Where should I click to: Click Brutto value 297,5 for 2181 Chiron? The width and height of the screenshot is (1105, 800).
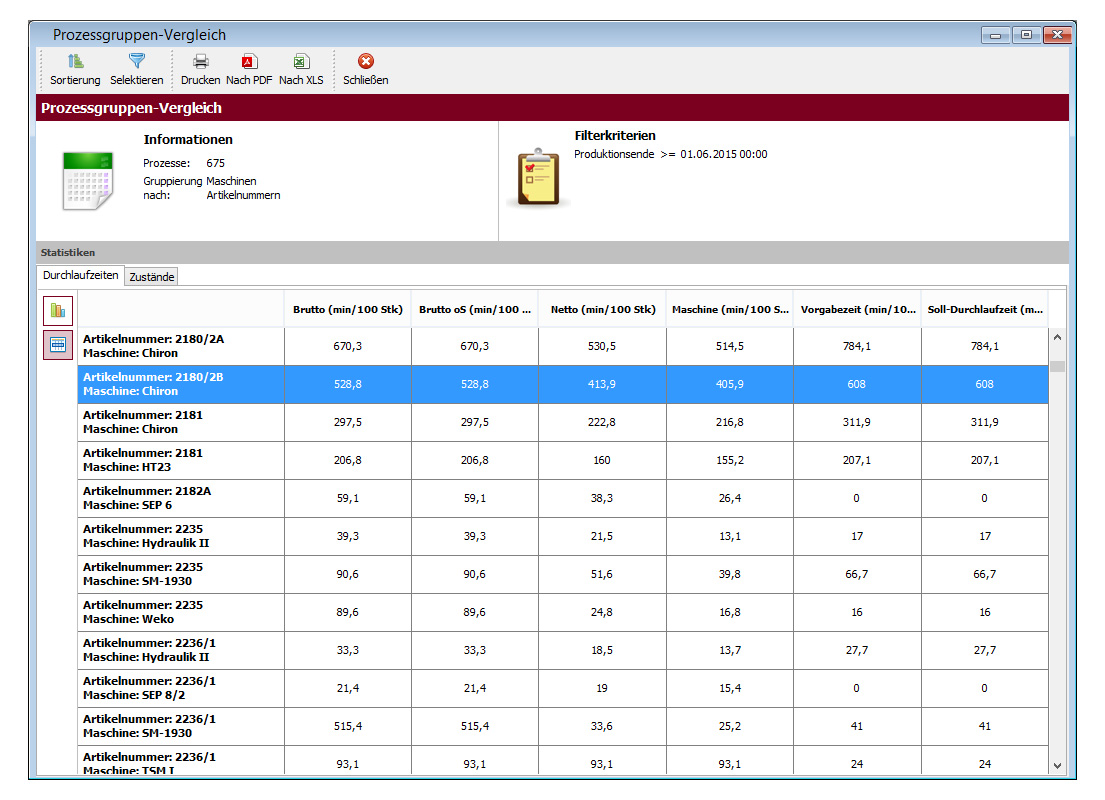pyautogui.click(x=347, y=422)
